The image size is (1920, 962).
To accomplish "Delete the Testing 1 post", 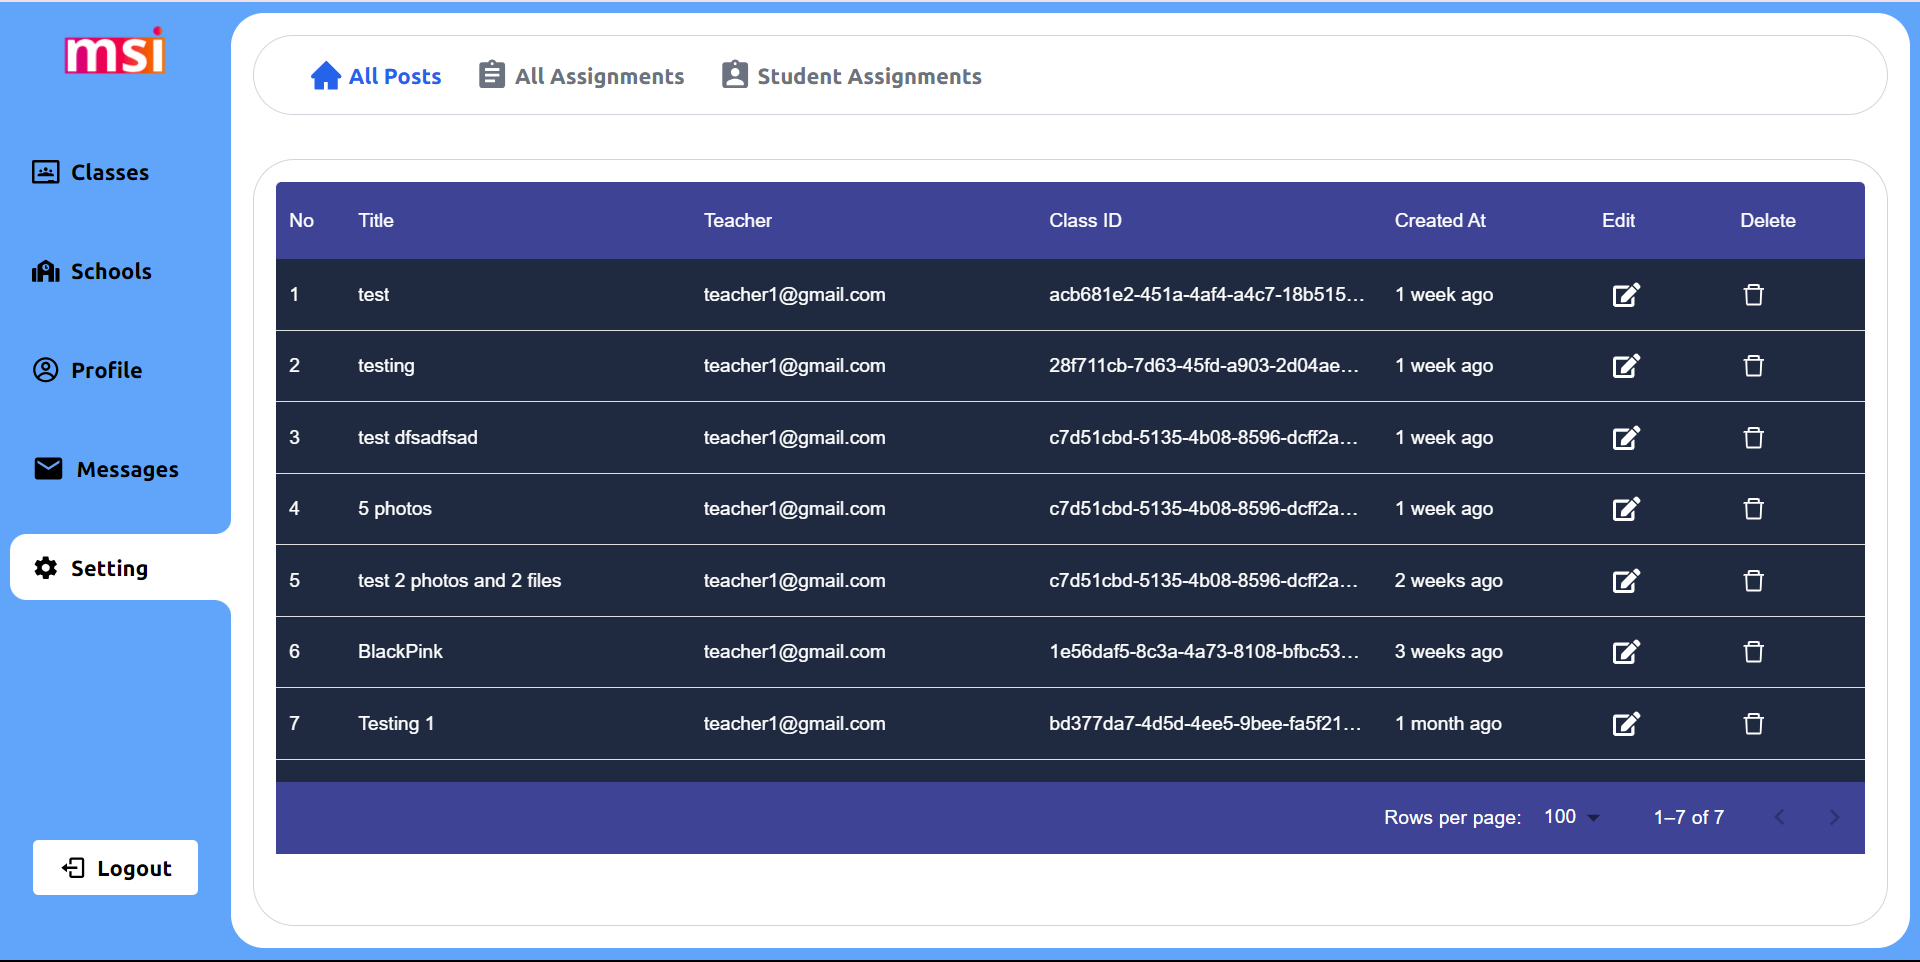I will click(1754, 724).
